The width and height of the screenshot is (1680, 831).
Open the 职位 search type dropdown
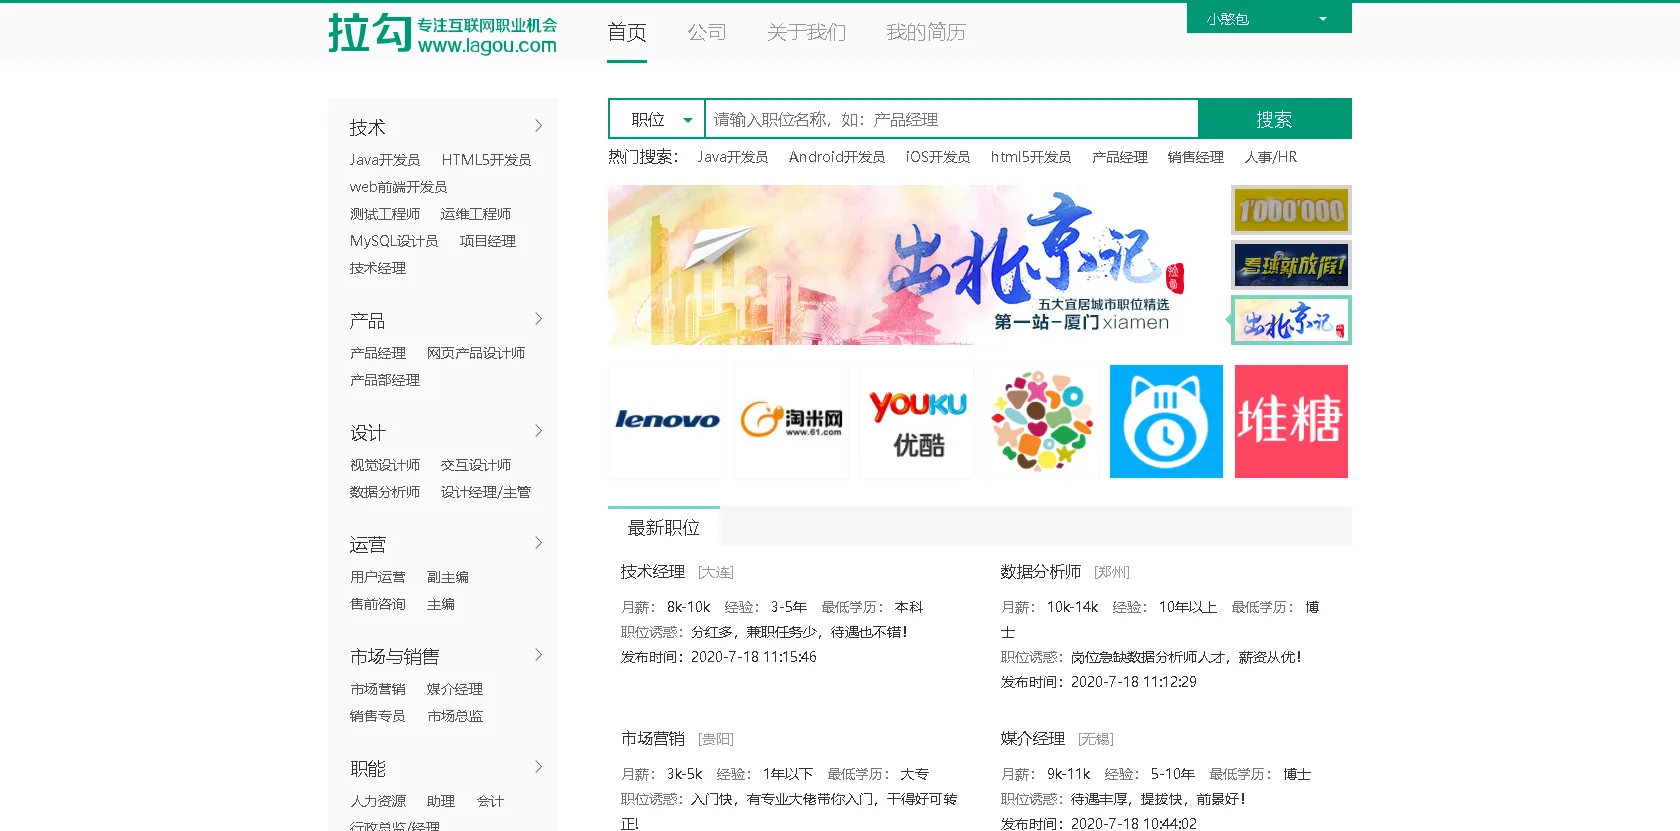point(657,119)
